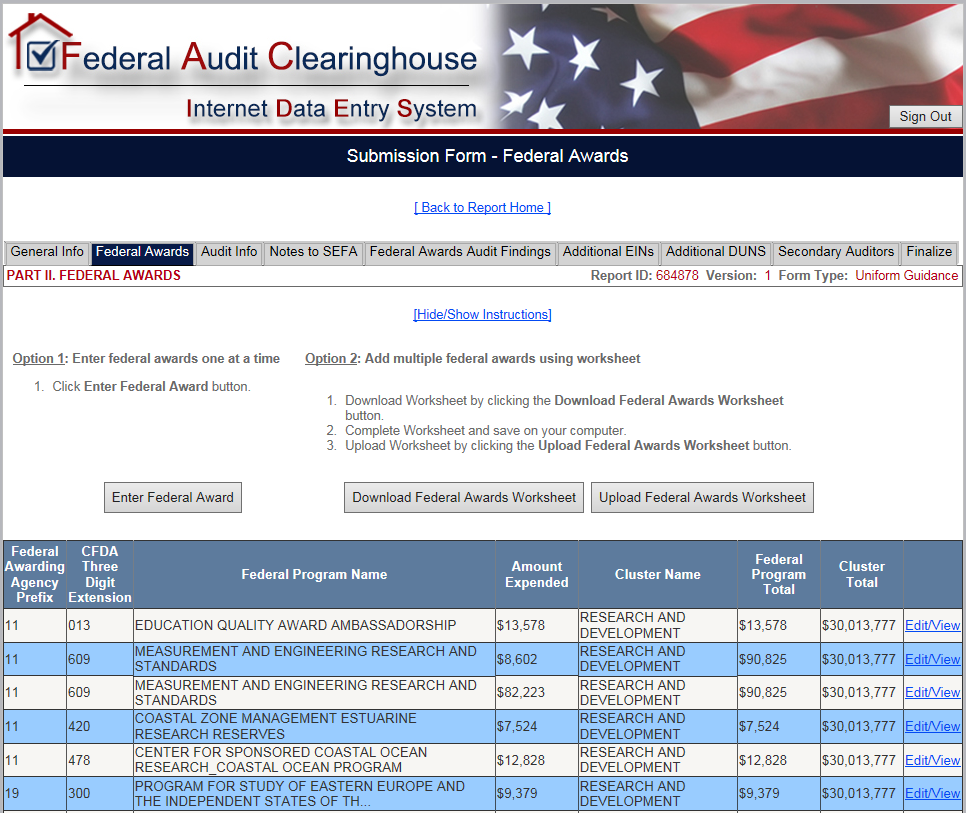Edit/View the $8,602 Measurement and Engineering row
Viewport: 966px width, 813px height.
[x=932, y=660]
